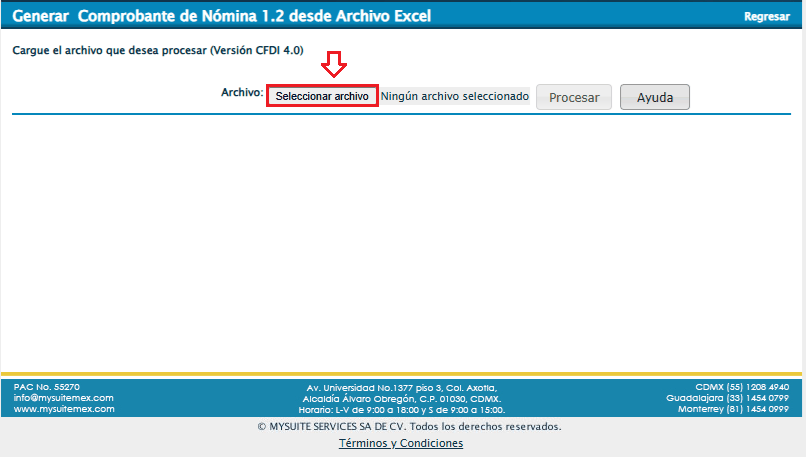
Task: Go back using Regresar link
Action: pos(766,16)
